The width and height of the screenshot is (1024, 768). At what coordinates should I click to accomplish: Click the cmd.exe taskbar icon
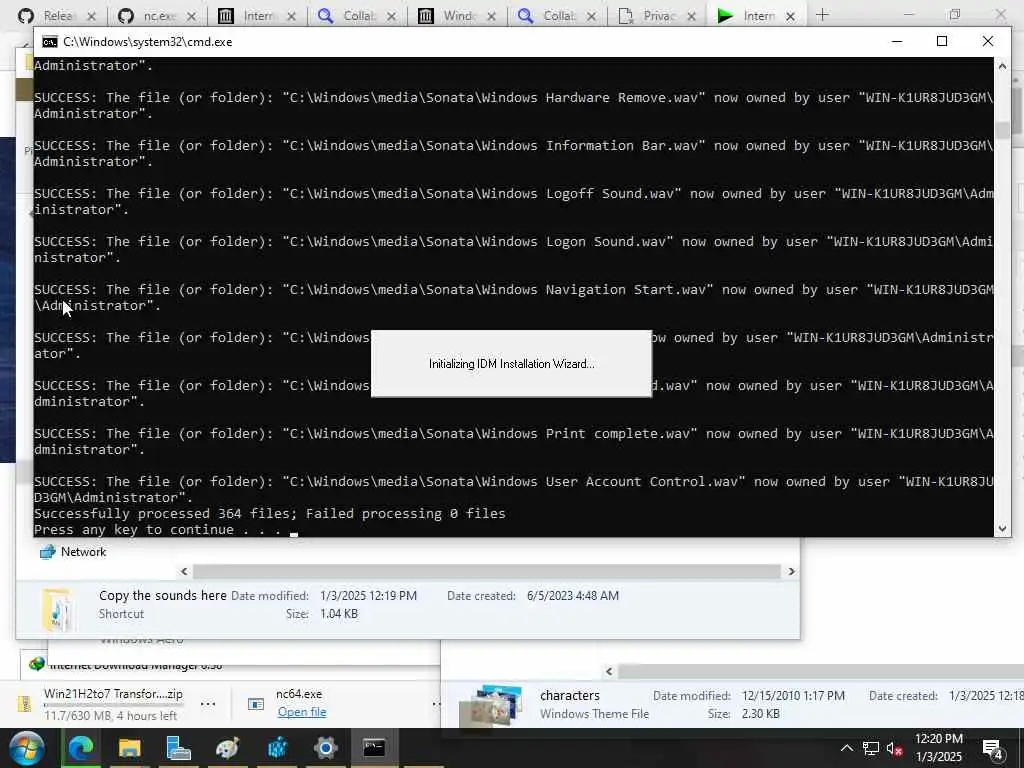point(374,748)
